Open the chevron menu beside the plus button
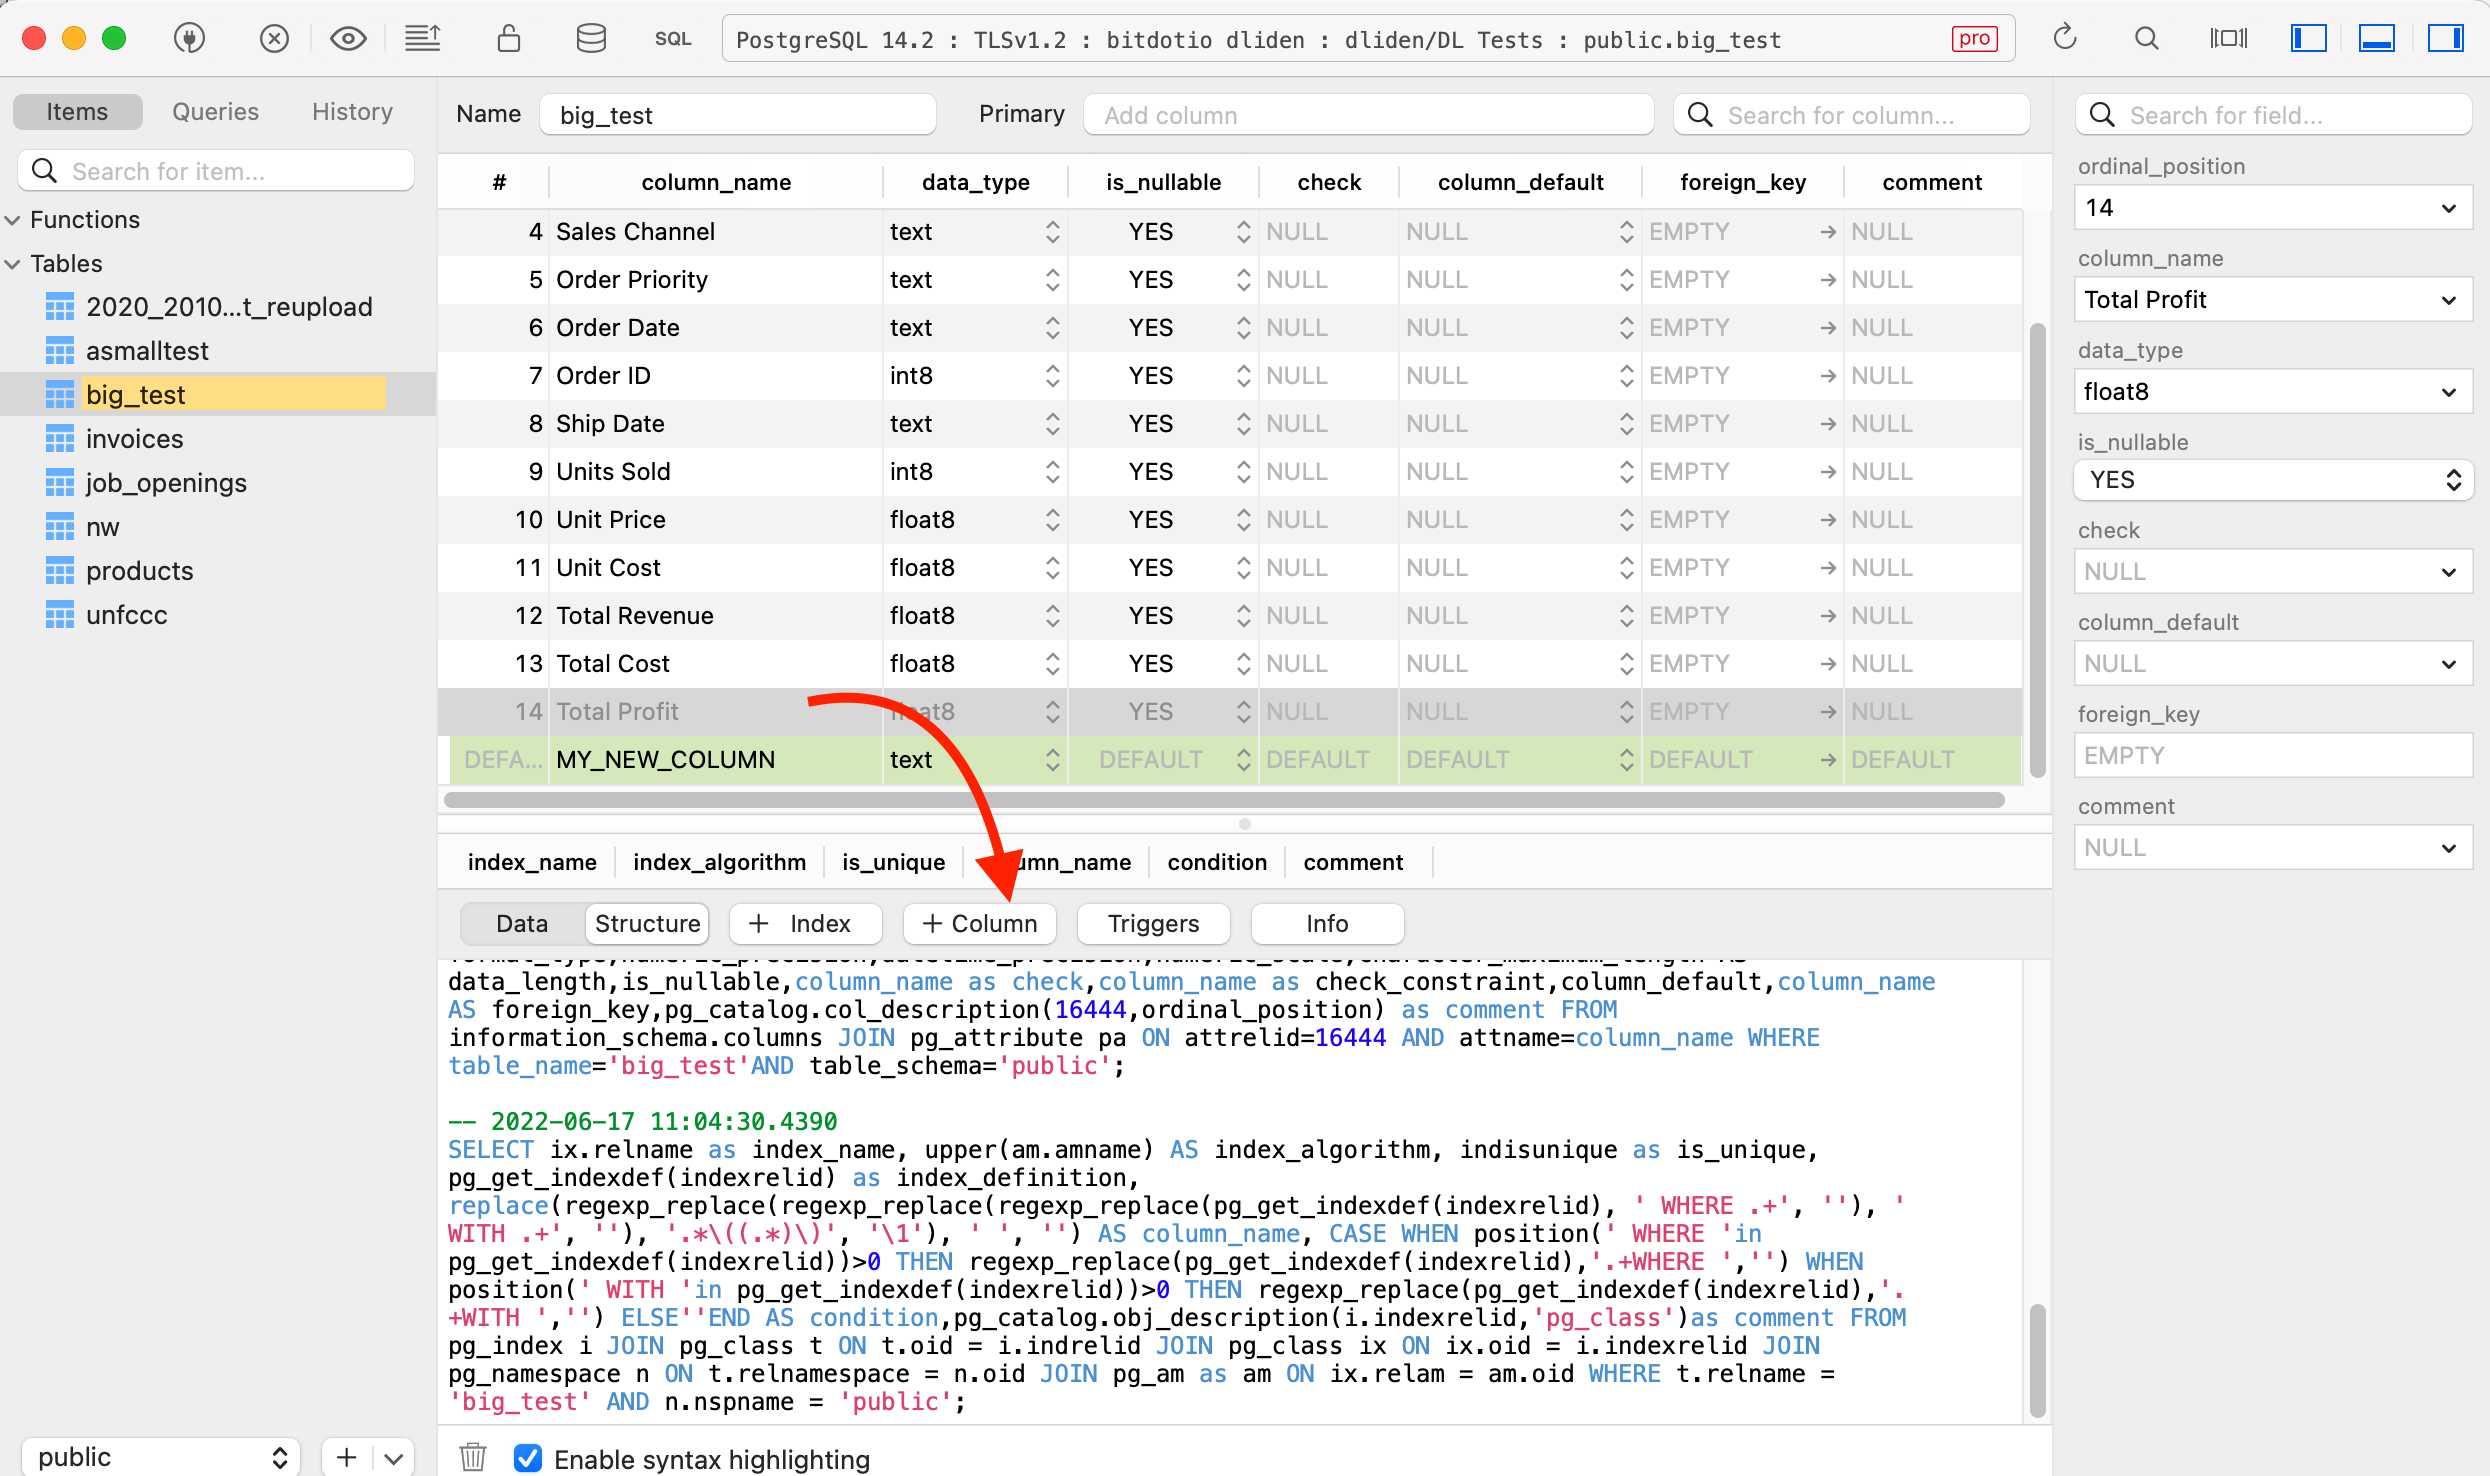 pyautogui.click(x=394, y=1458)
